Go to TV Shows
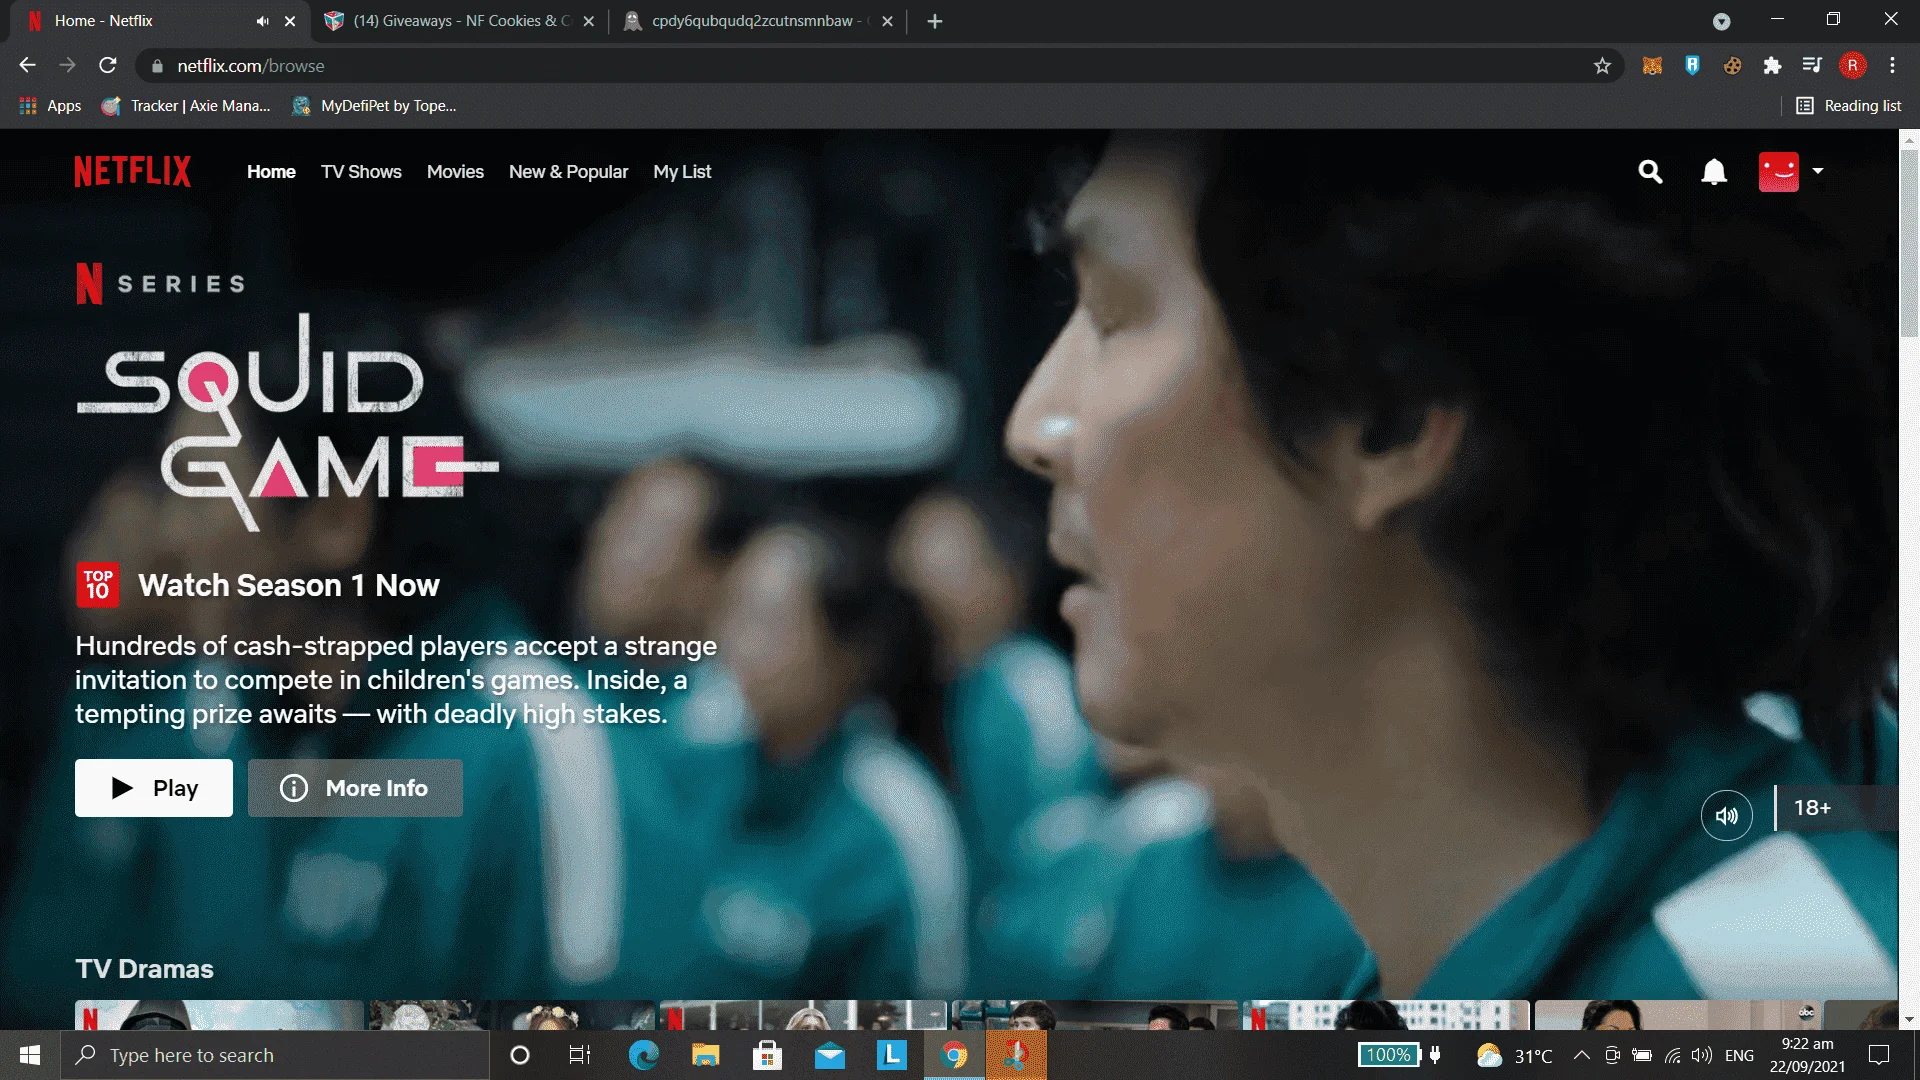The width and height of the screenshot is (1920, 1080). (361, 171)
